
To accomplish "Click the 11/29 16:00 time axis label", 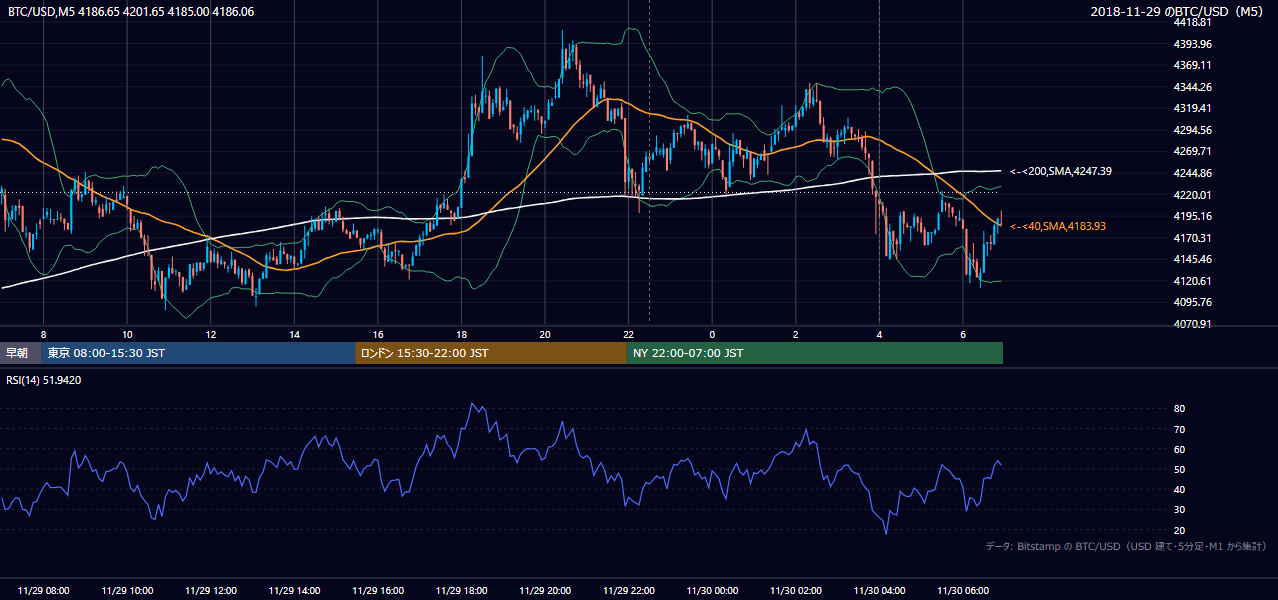I will 378,591.
